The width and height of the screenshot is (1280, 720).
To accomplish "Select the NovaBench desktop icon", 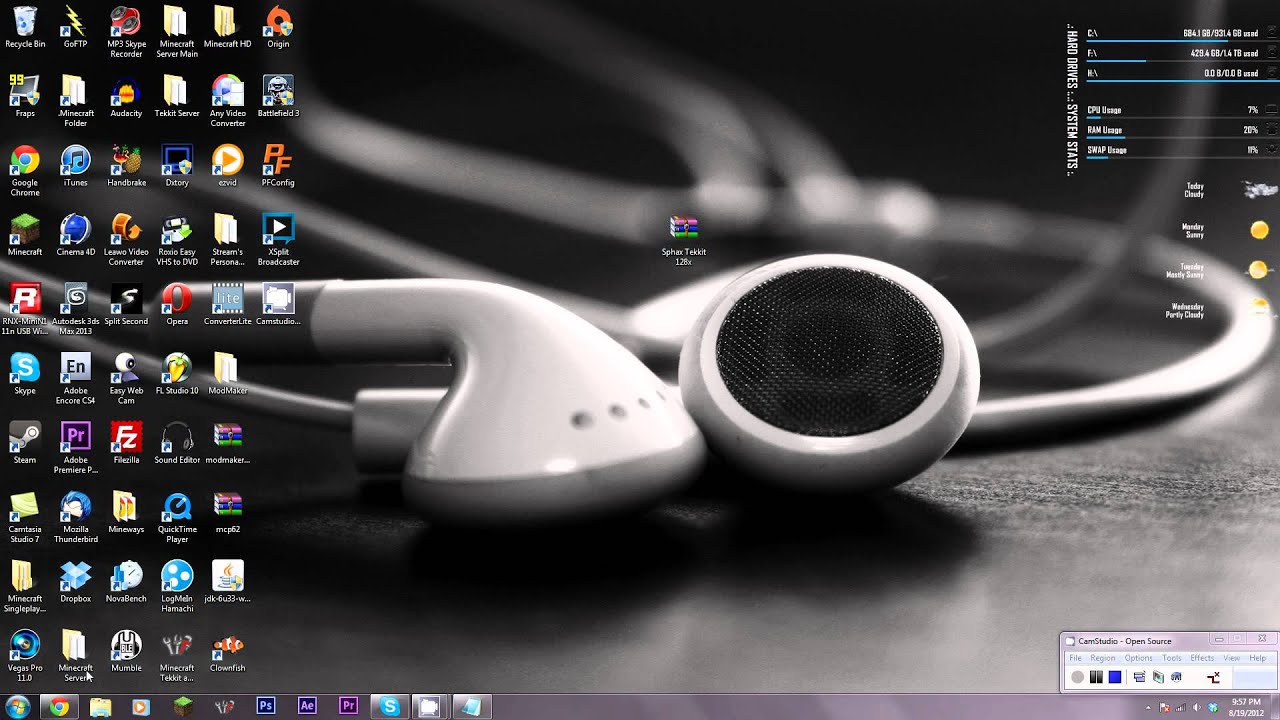I will click(126, 582).
